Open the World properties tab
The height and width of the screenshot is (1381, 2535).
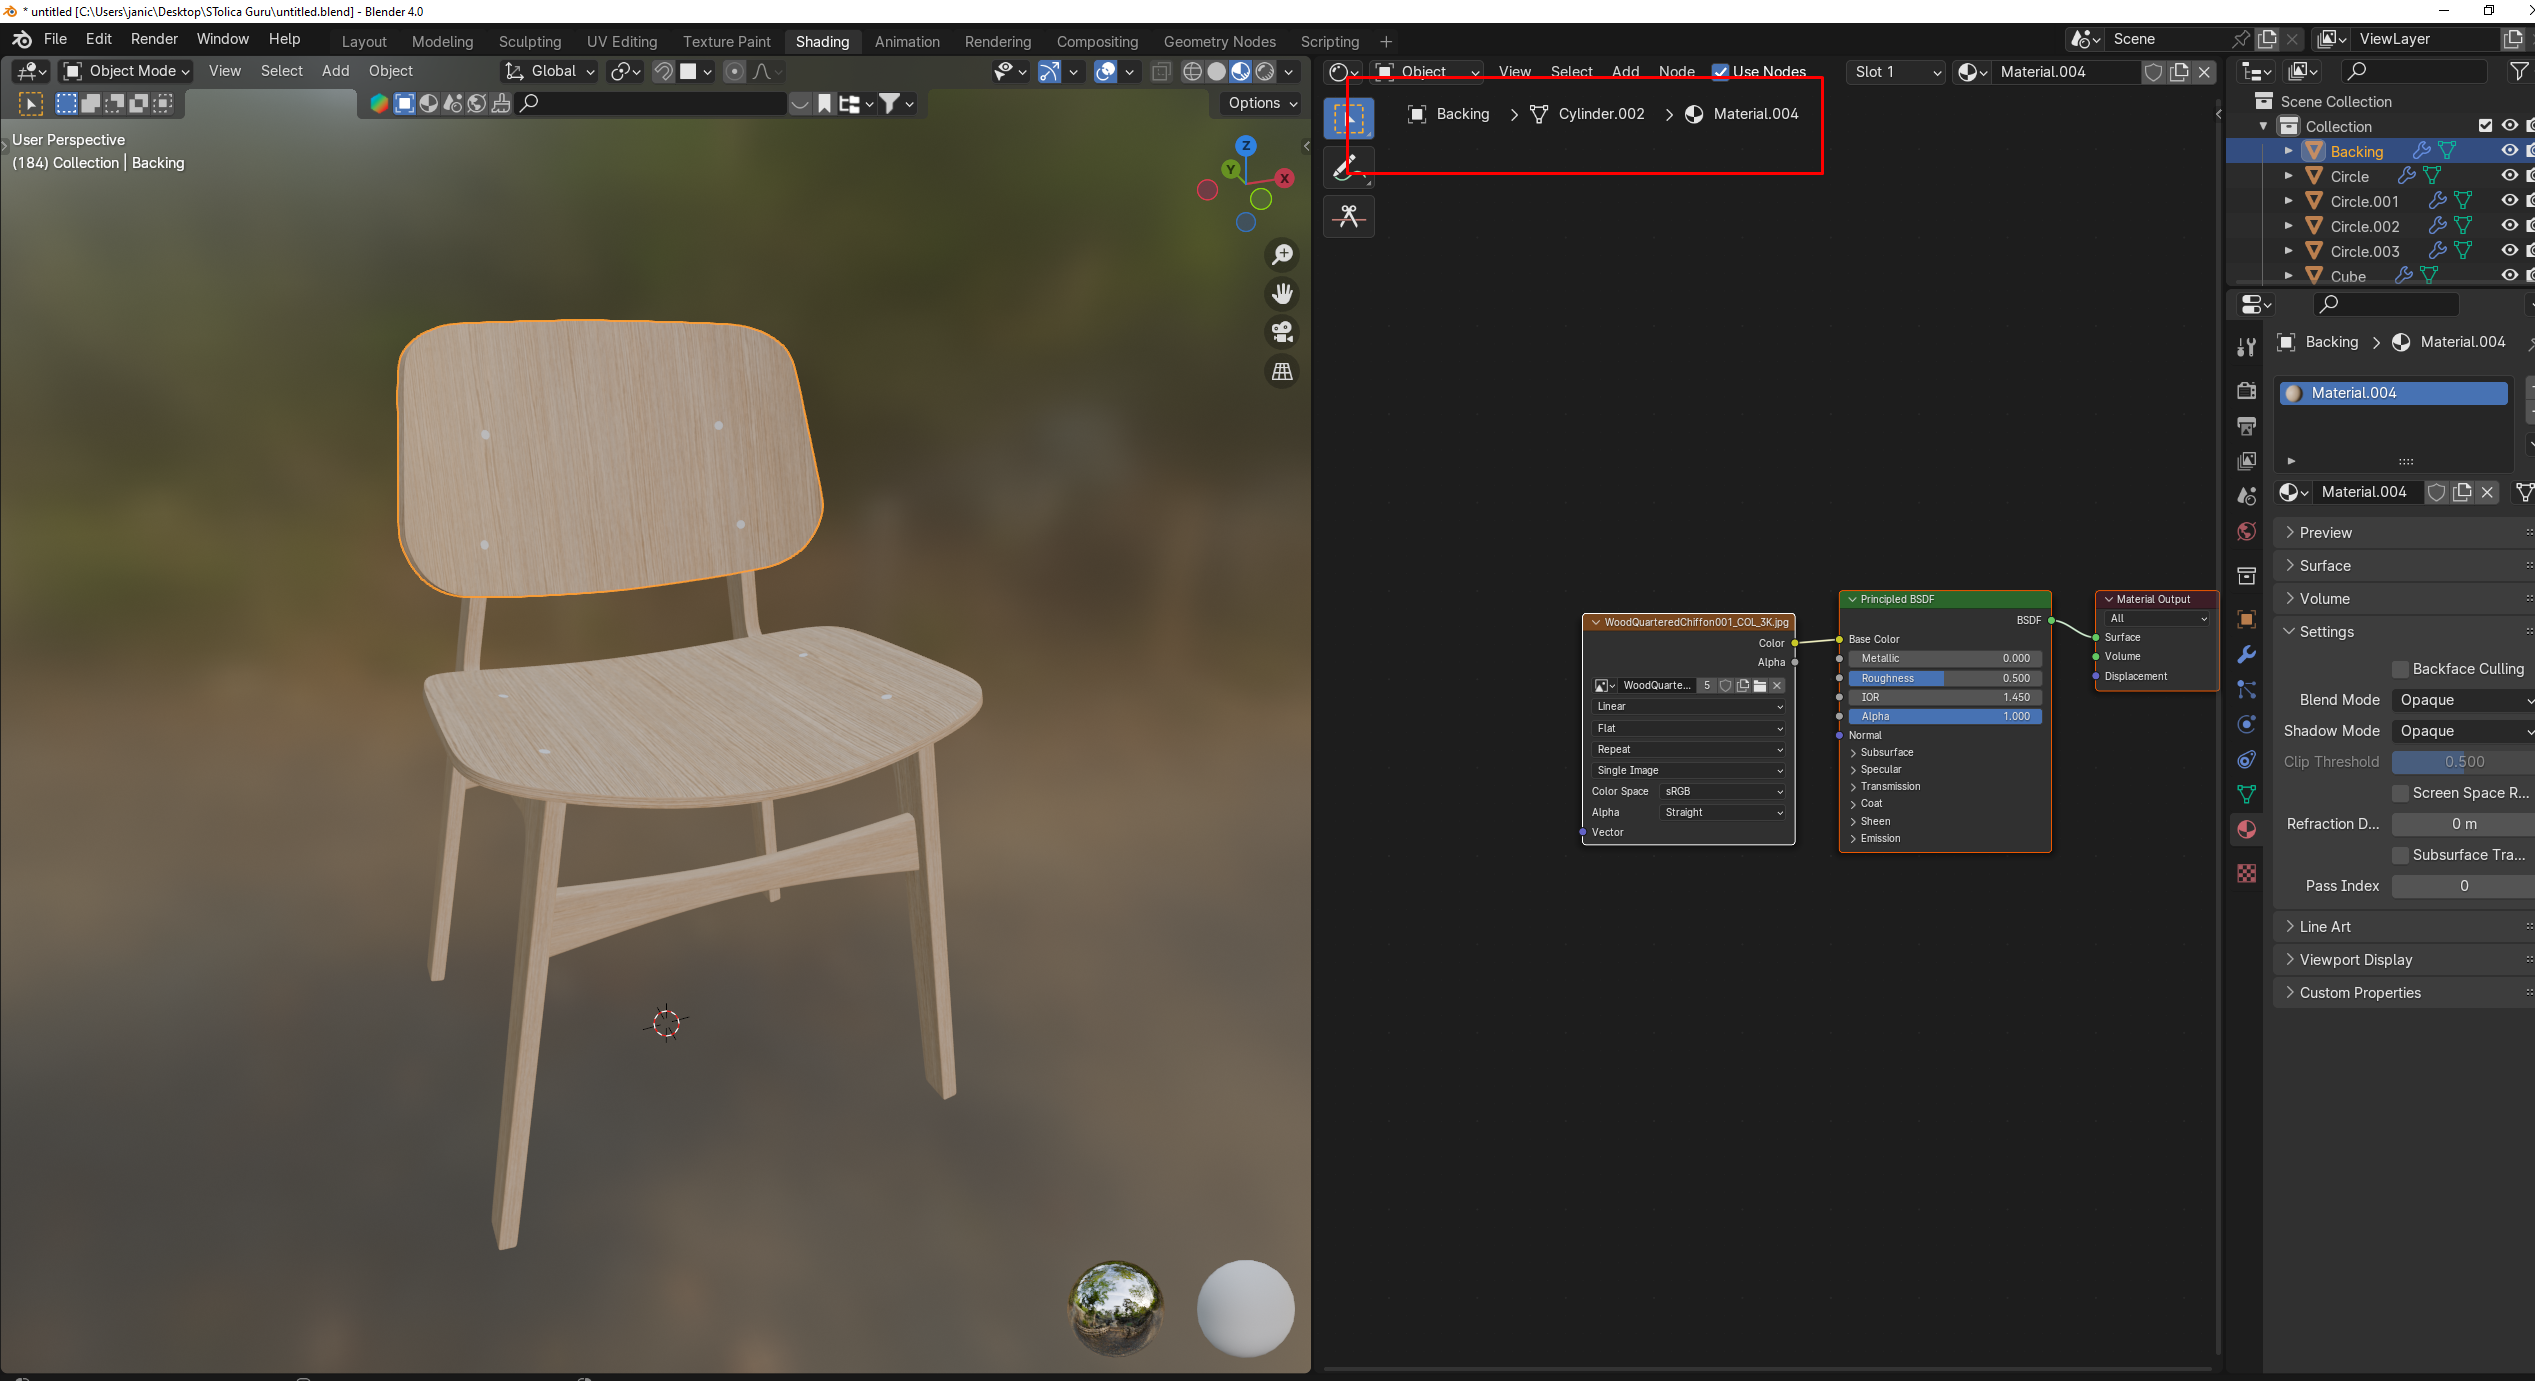pyautogui.click(x=2246, y=531)
